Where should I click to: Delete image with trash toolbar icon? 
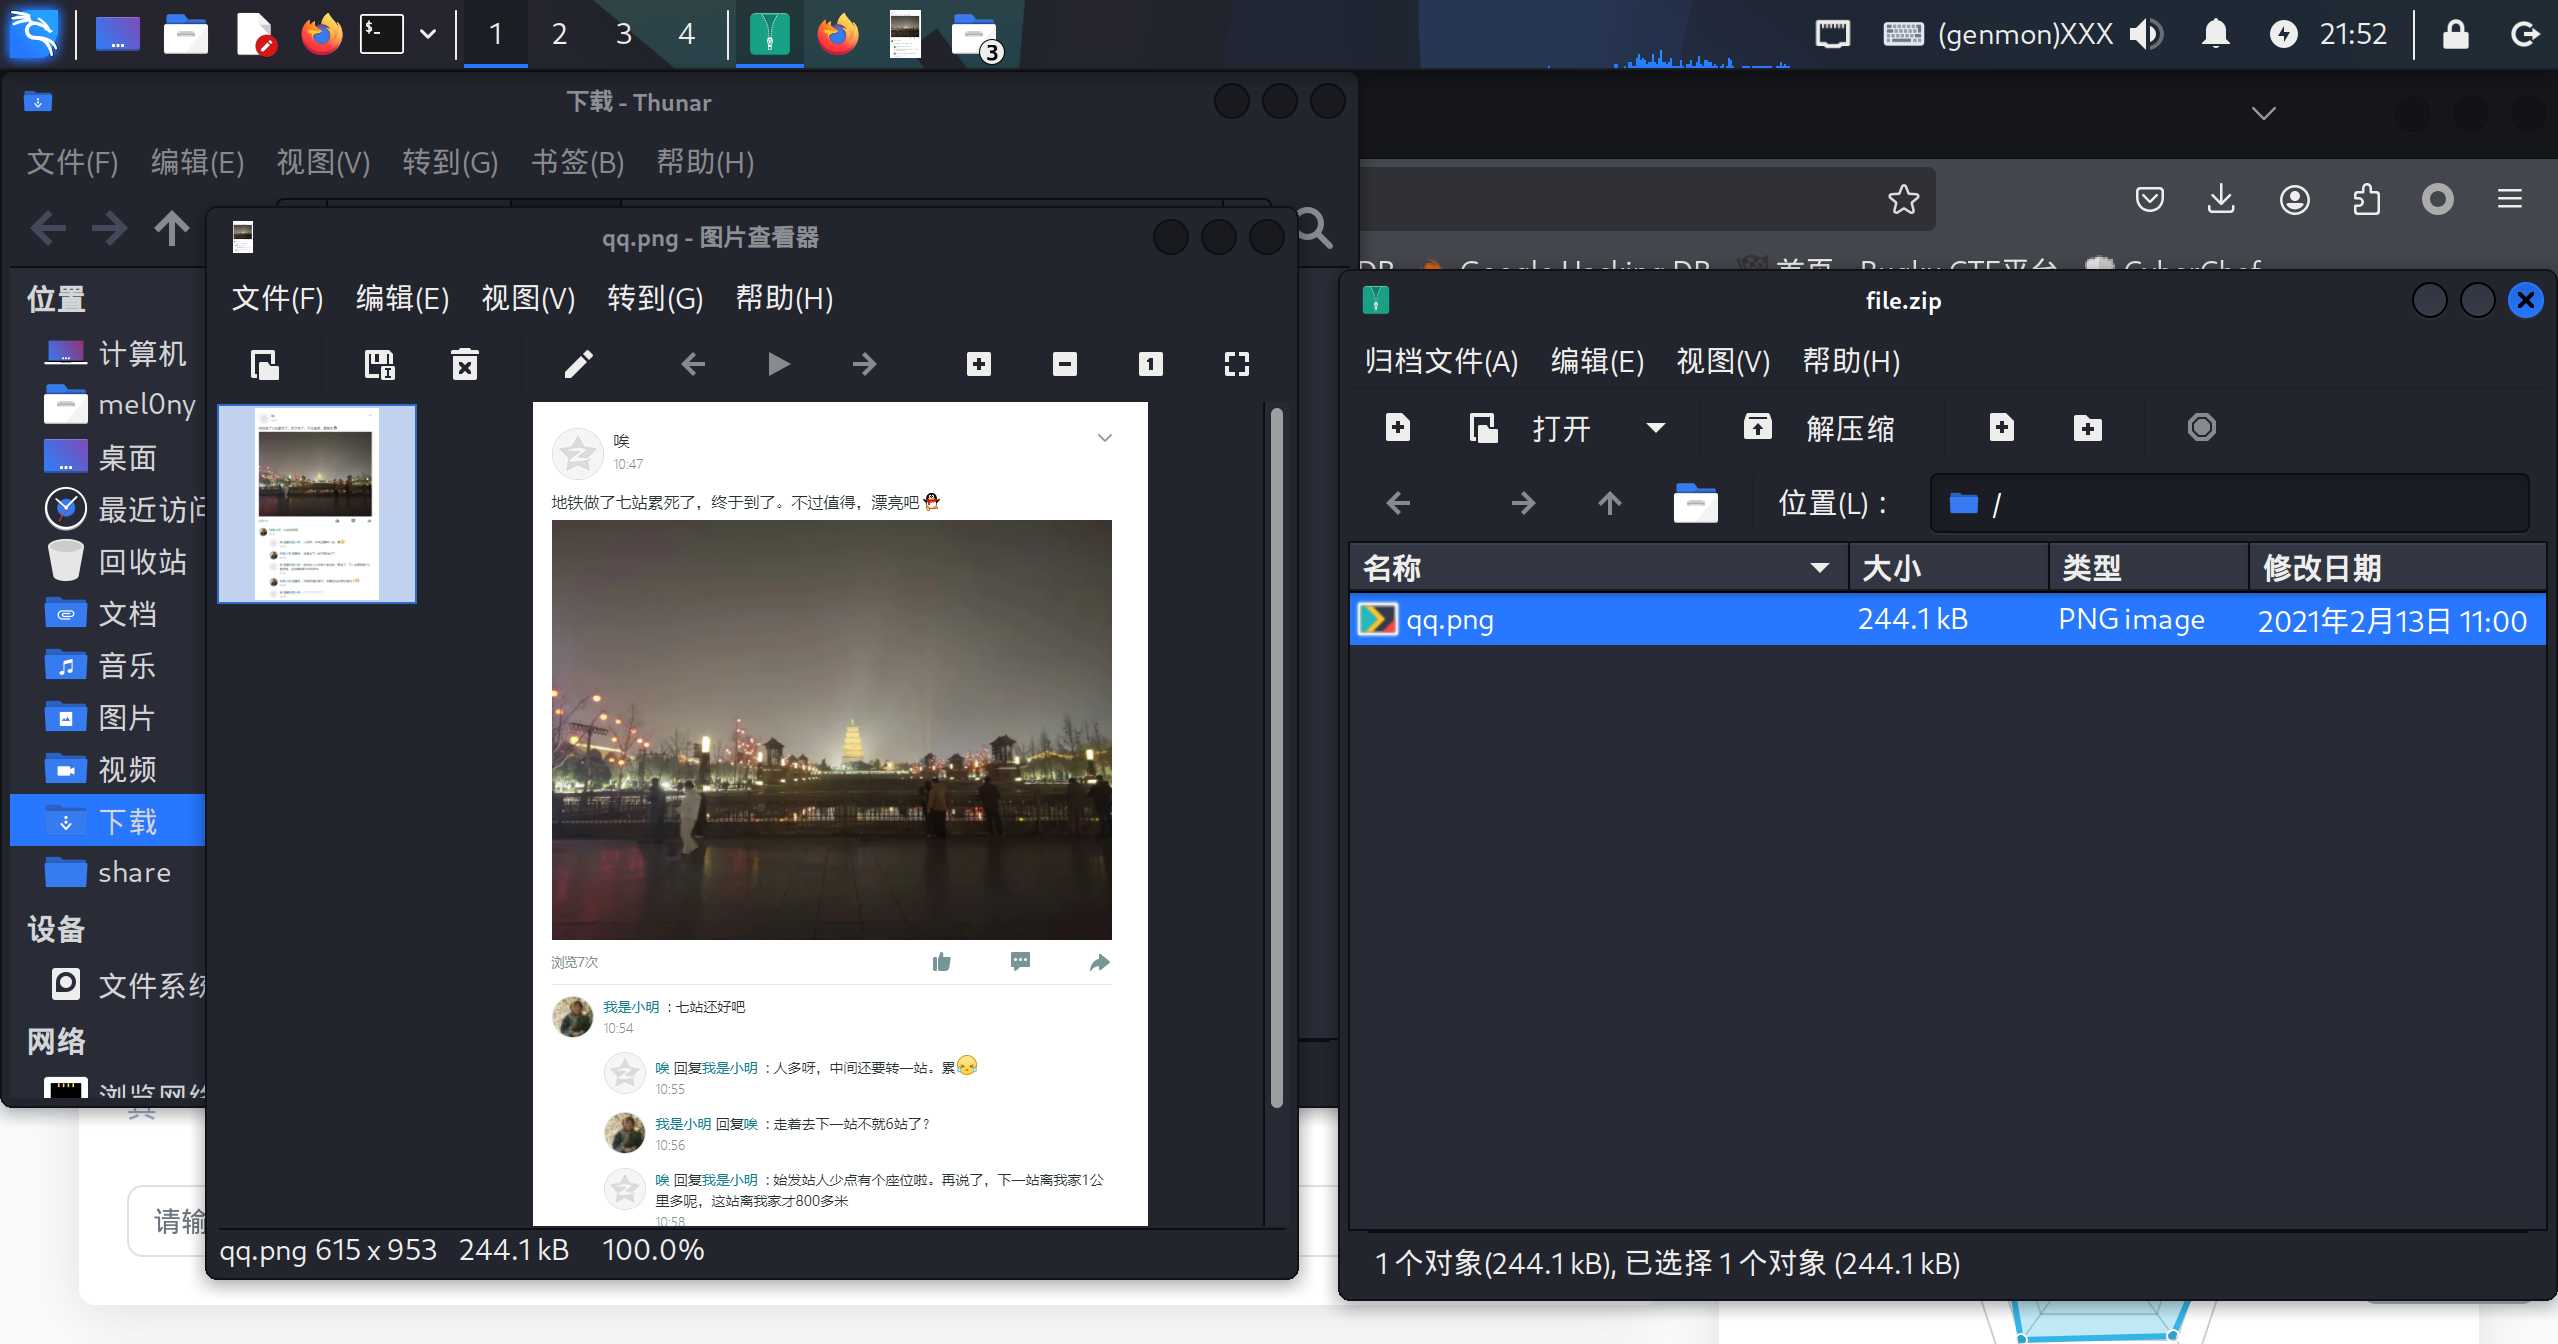464,364
